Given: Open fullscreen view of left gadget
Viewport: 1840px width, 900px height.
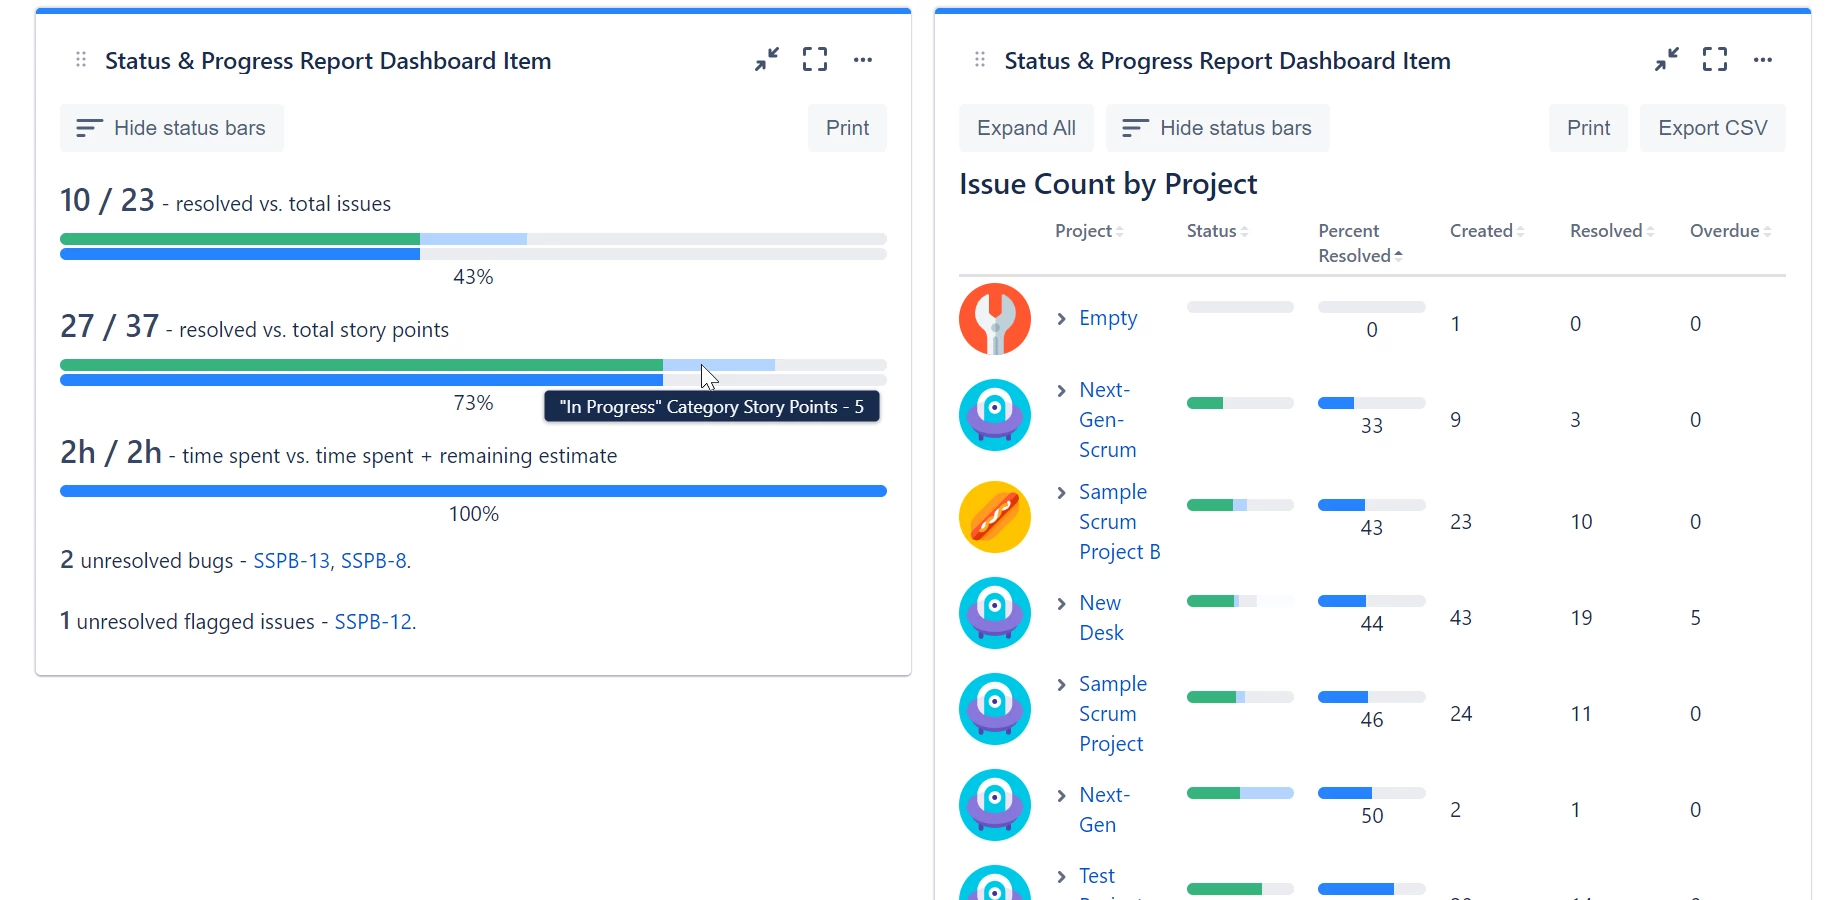Looking at the screenshot, I should tap(815, 60).
